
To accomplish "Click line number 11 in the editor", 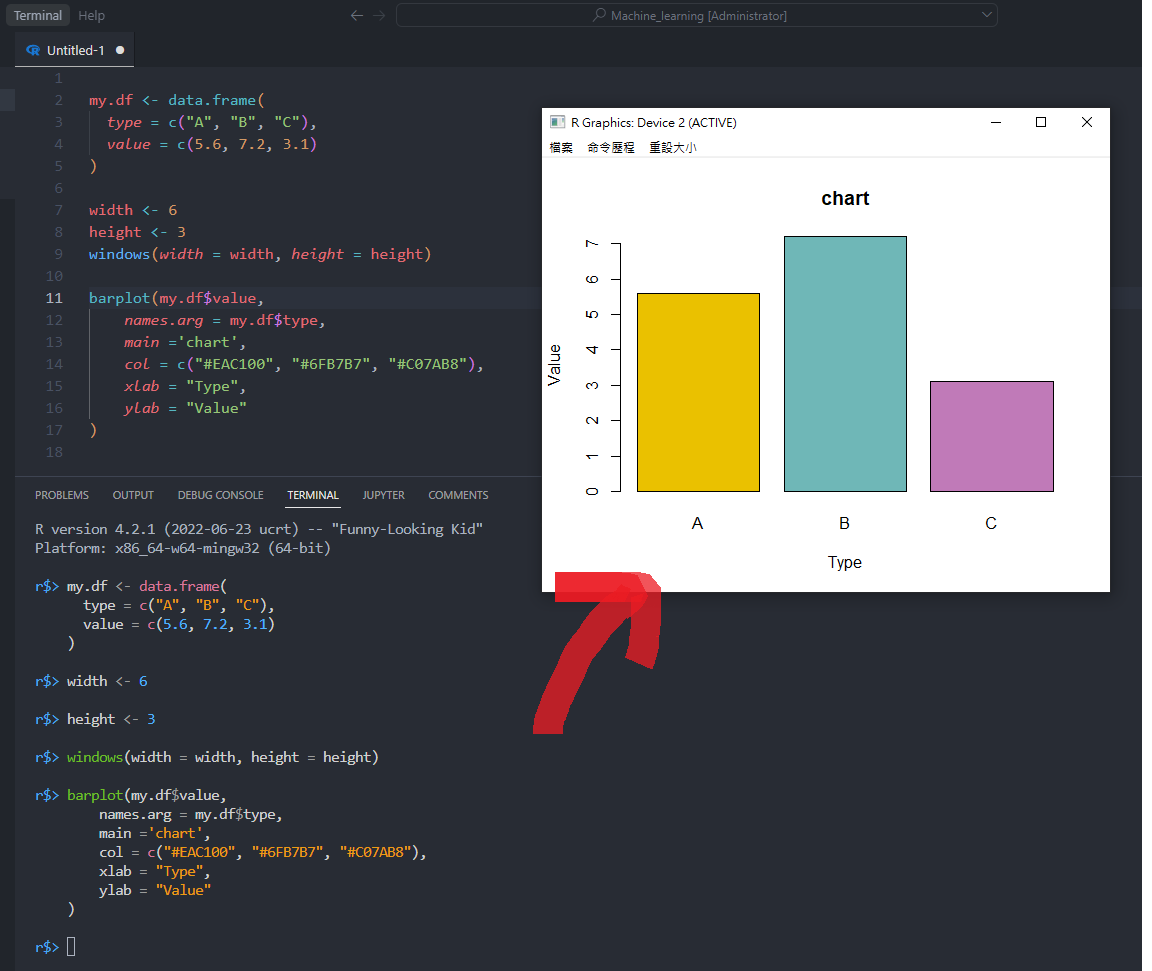I will 54,297.
